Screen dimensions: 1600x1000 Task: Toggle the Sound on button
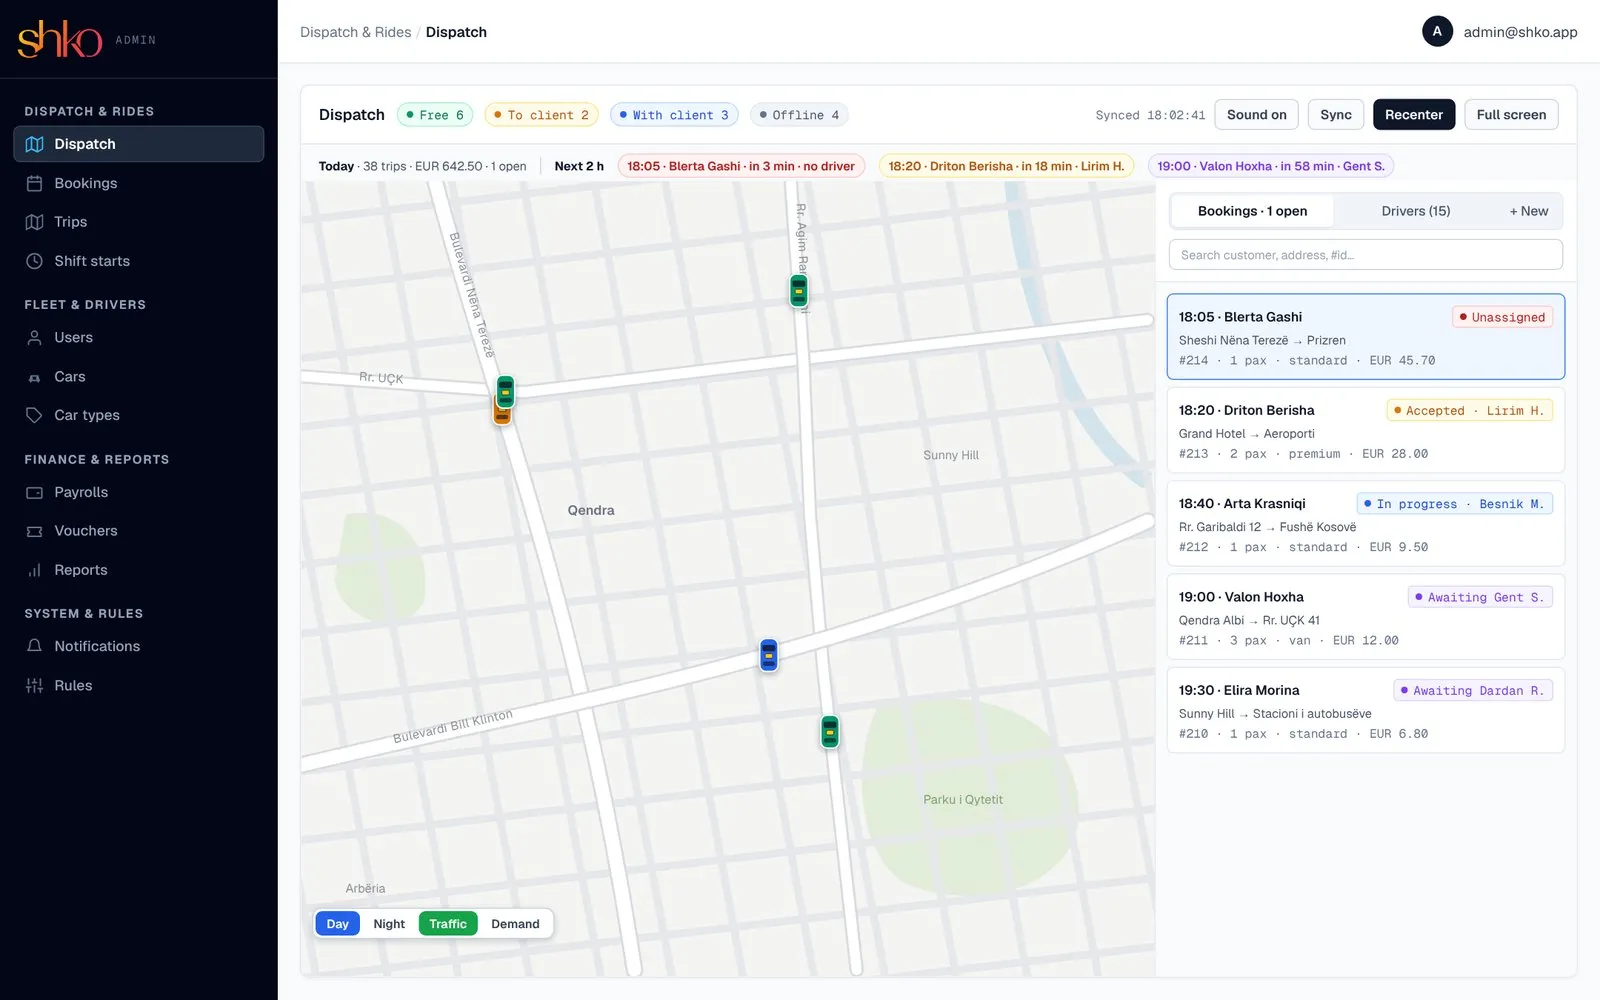click(x=1256, y=115)
